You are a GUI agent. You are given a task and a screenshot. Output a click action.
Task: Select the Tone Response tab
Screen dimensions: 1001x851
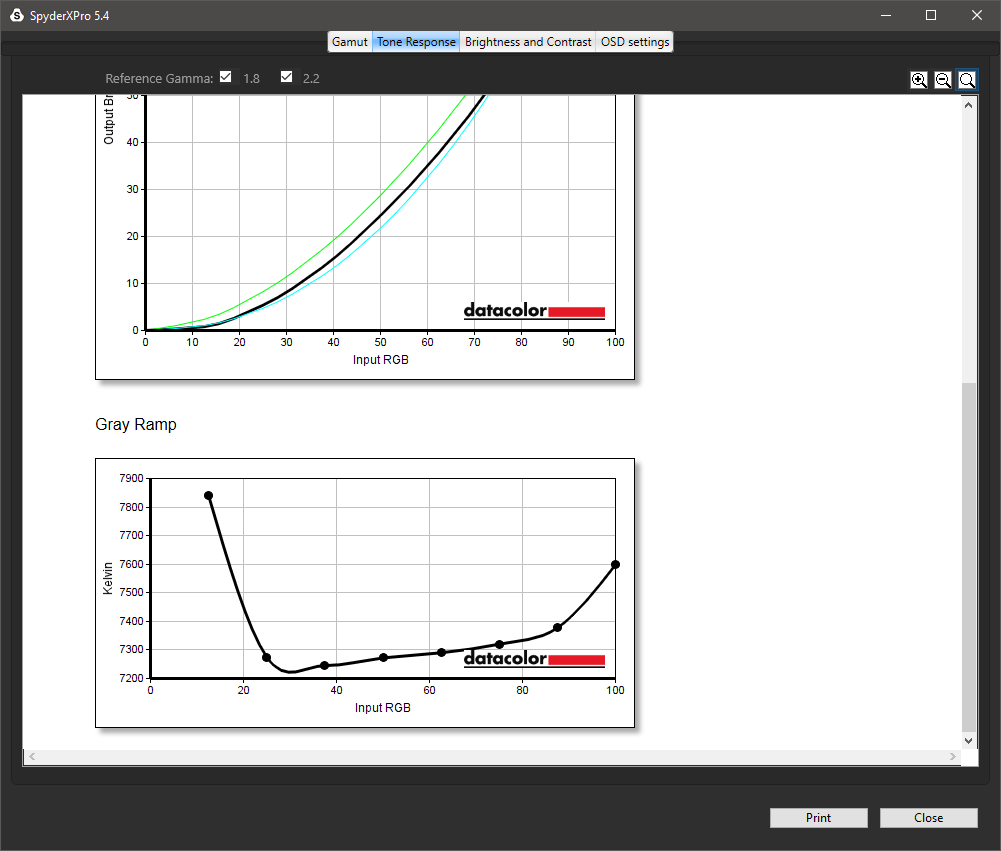pyautogui.click(x=416, y=42)
